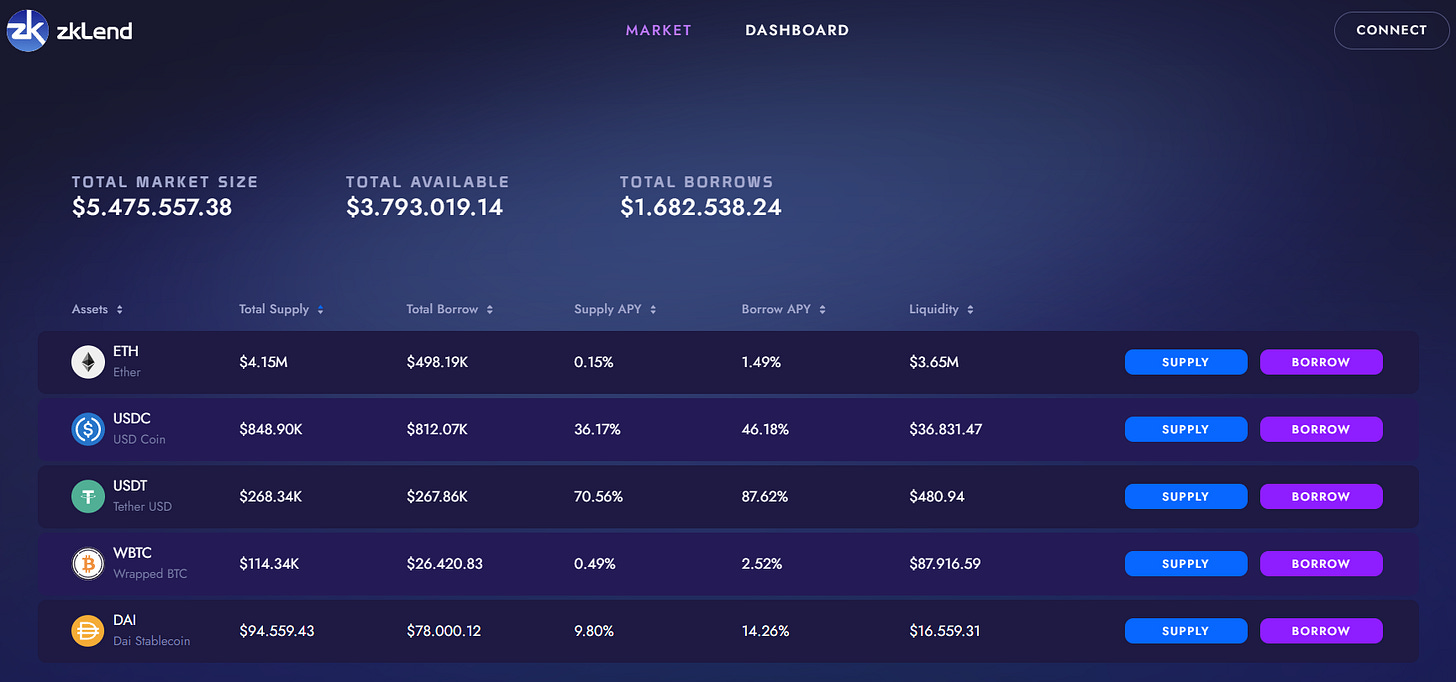
Task: Sort by Supply APY column arrows
Action: pos(653,310)
